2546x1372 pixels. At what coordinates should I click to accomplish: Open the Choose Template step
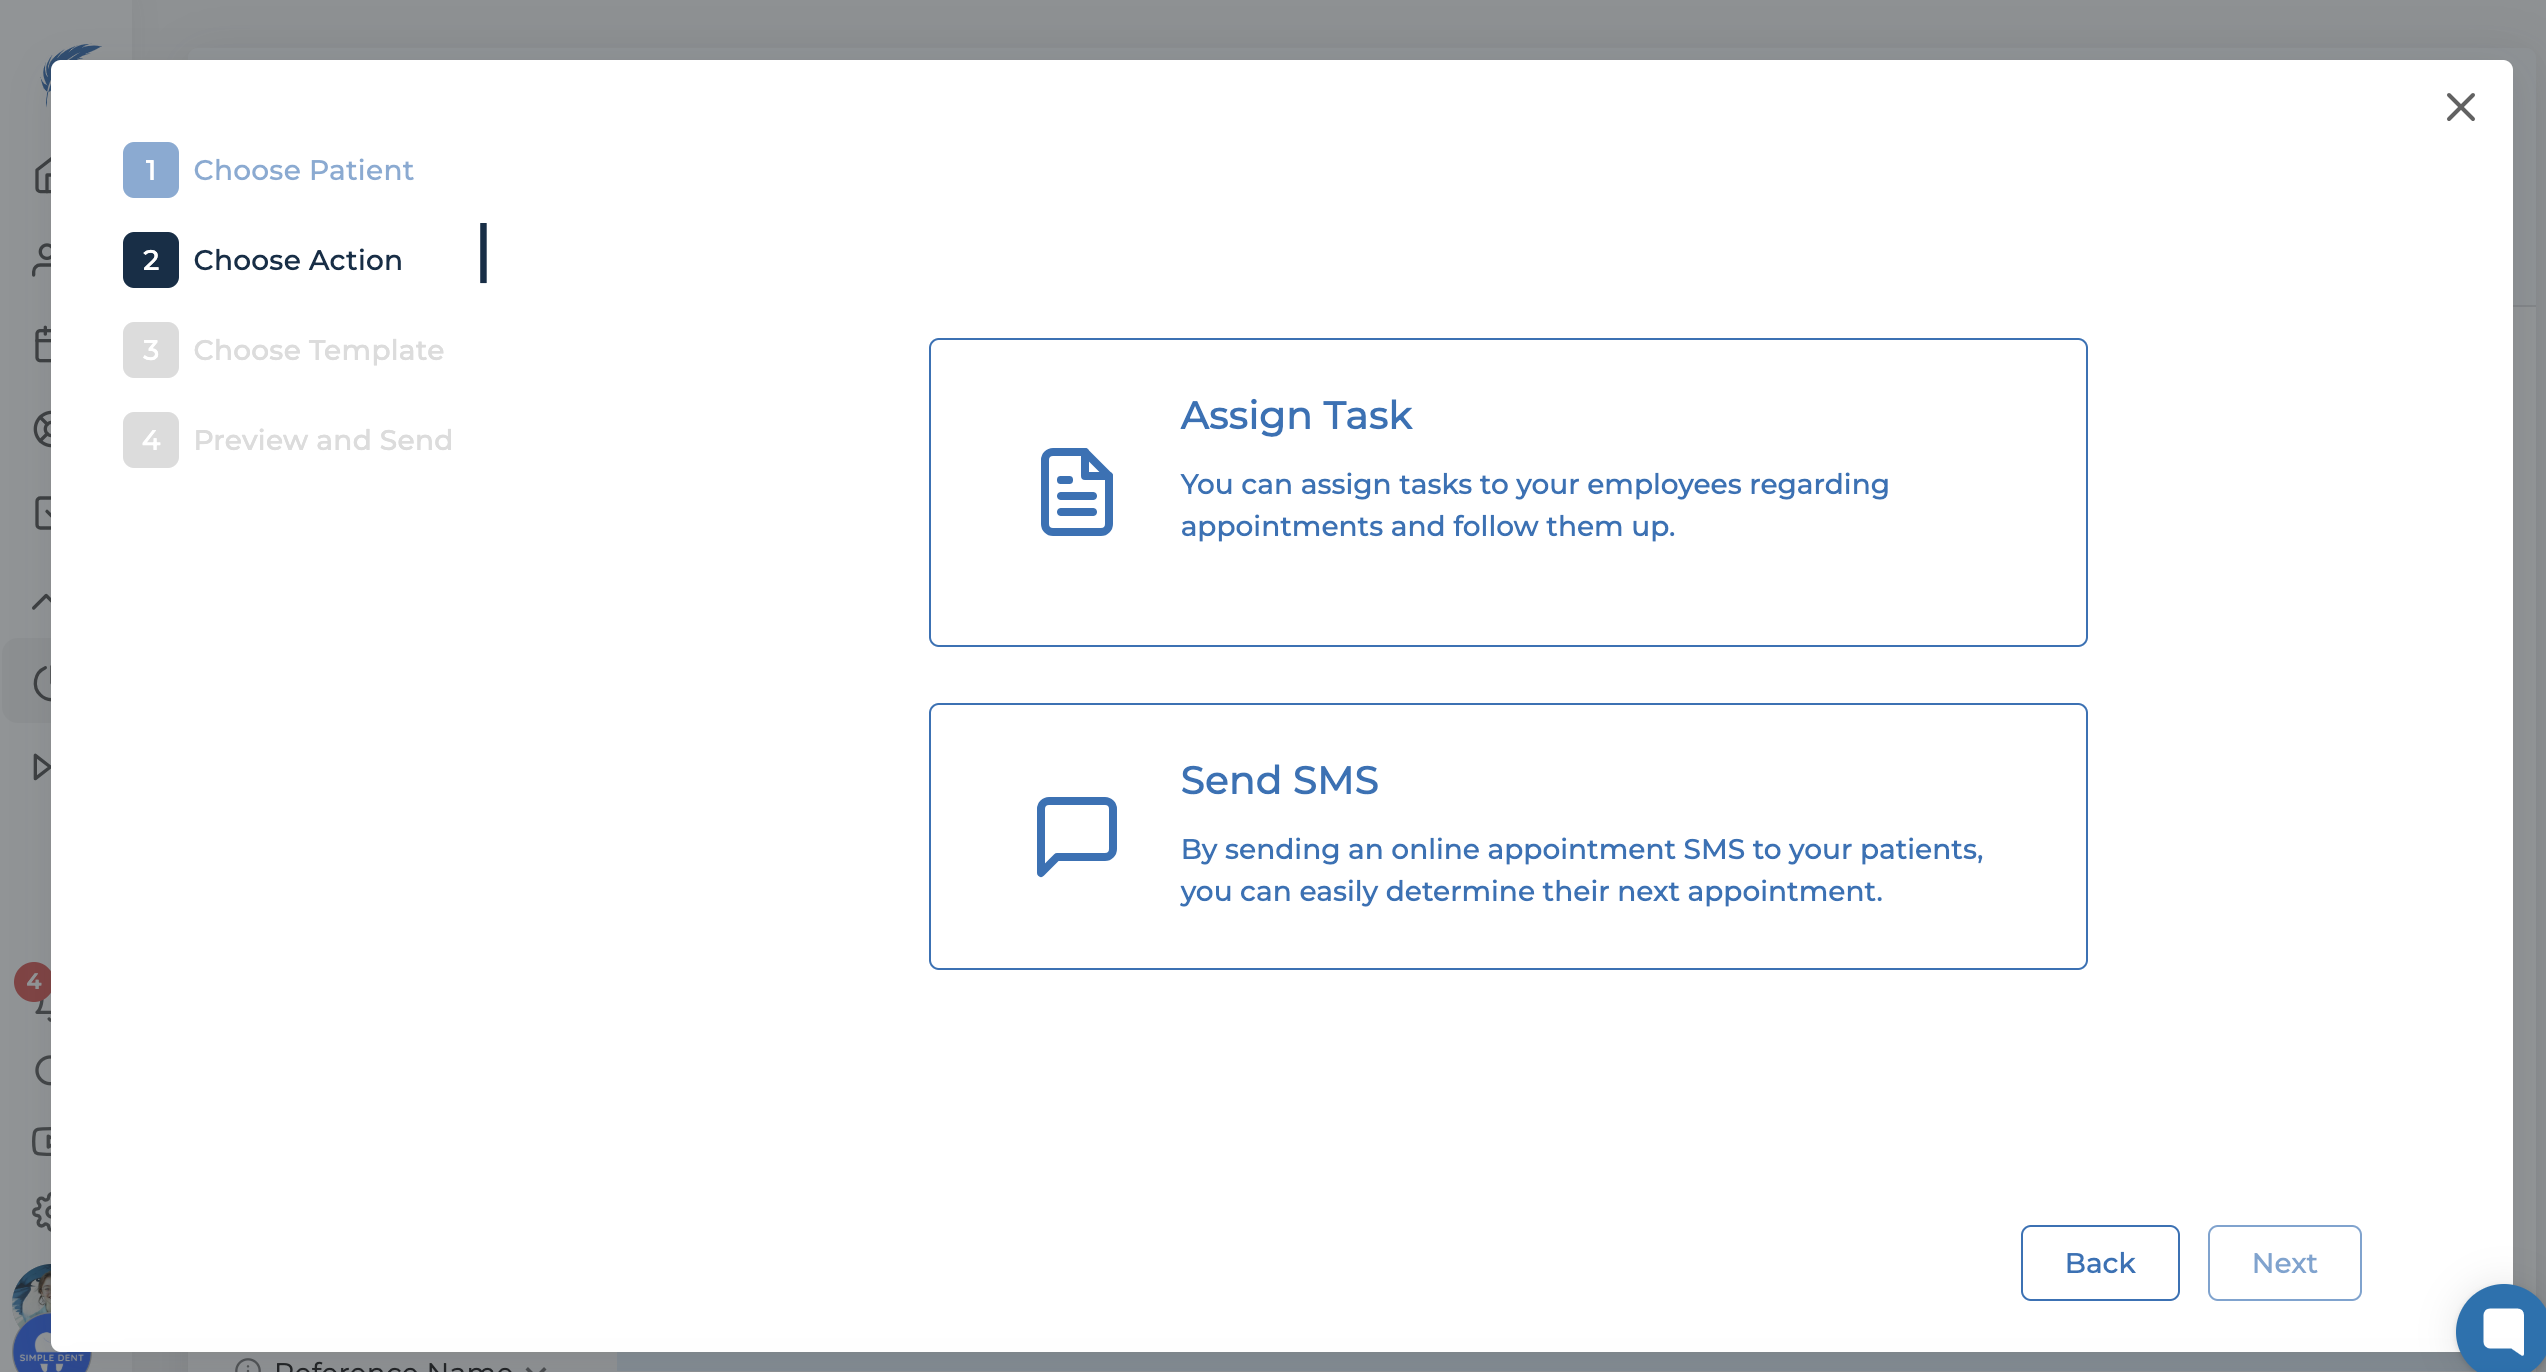tap(318, 350)
